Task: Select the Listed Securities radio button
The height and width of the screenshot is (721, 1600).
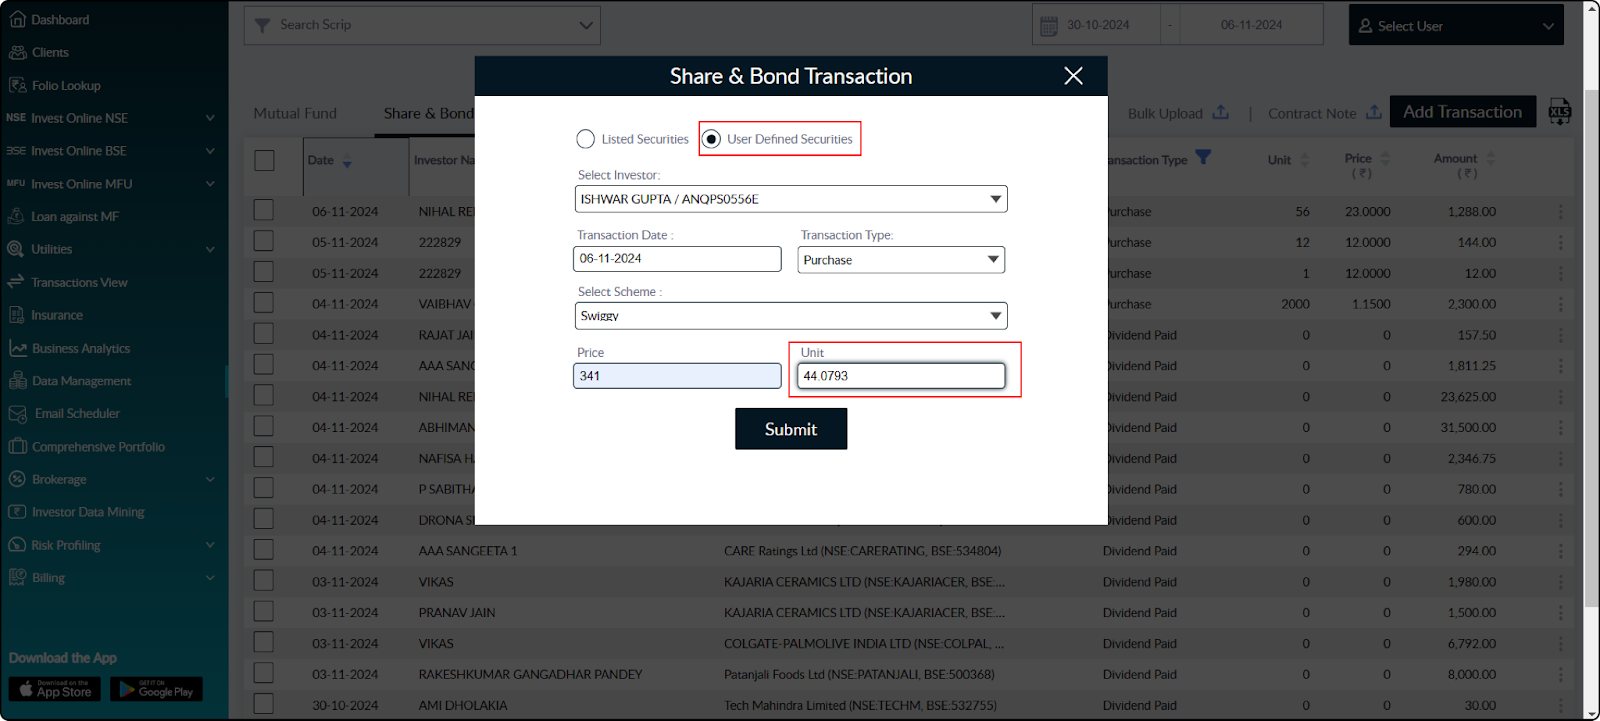Action: (585, 139)
